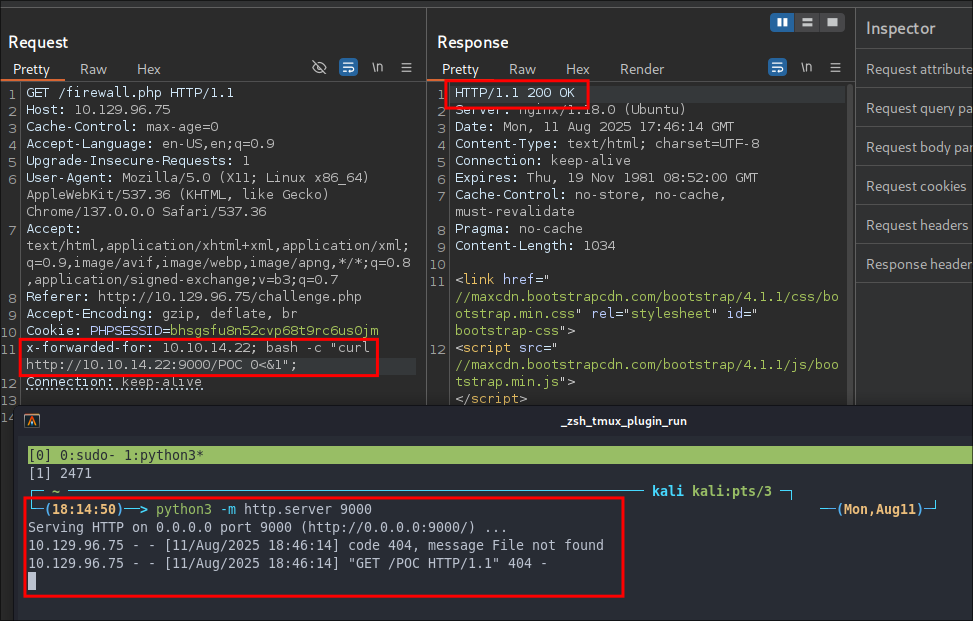Click the request 'Connection: keep-alive' line
973x621 pixels.
click(x=114, y=382)
